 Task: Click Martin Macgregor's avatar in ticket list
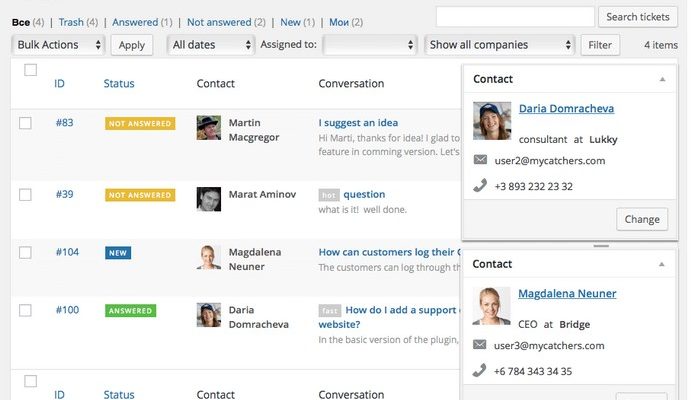click(208, 129)
